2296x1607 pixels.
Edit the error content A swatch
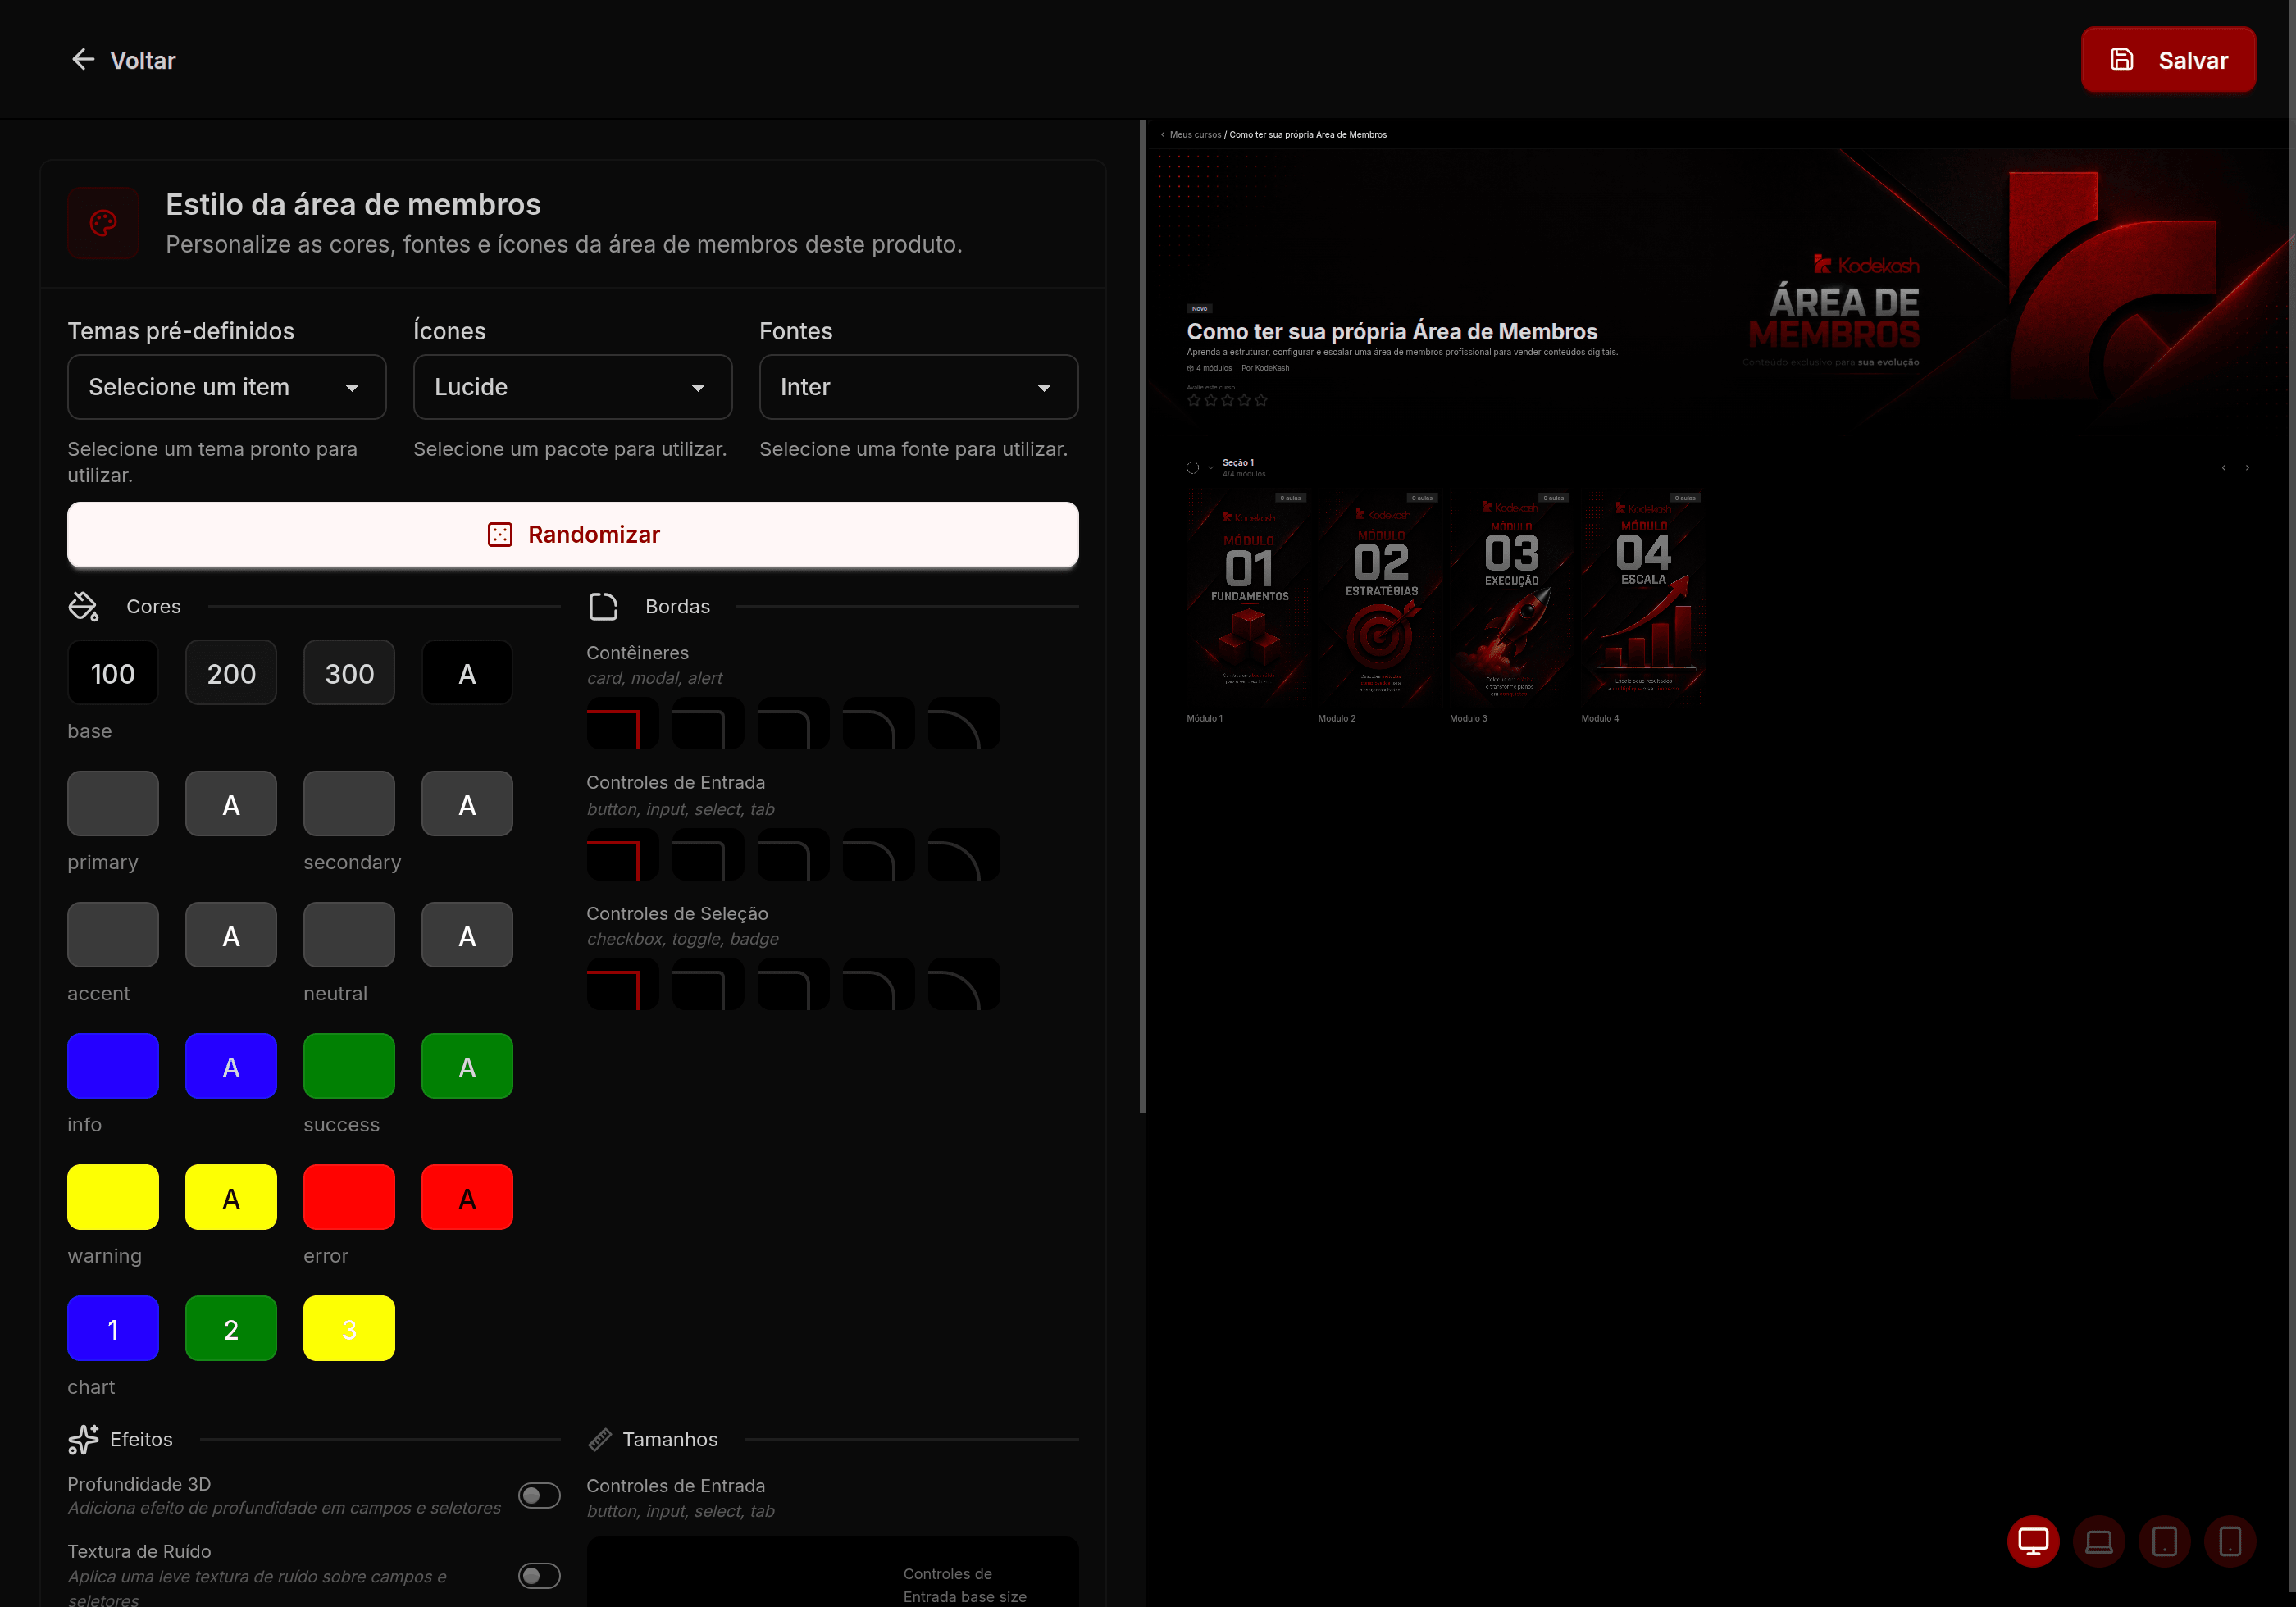(467, 1197)
